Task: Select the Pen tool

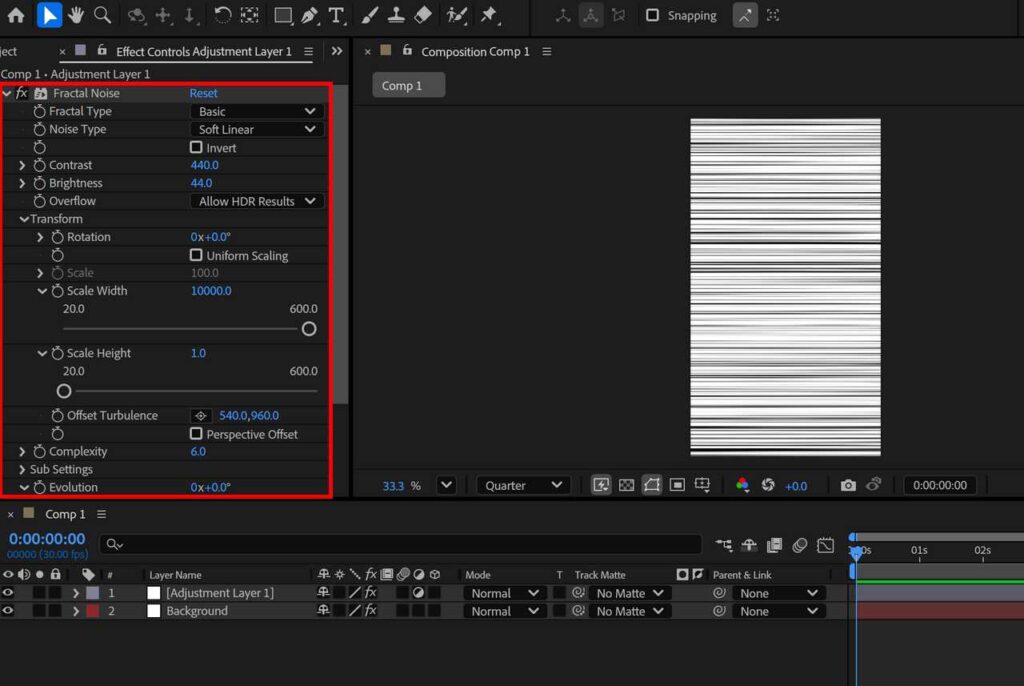Action: (x=310, y=15)
